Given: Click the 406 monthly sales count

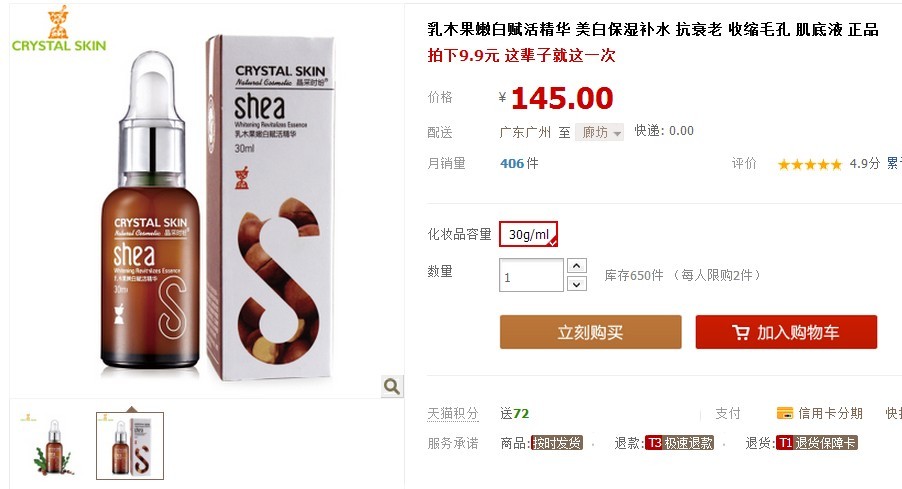Looking at the screenshot, I should [x=512, y=163].
